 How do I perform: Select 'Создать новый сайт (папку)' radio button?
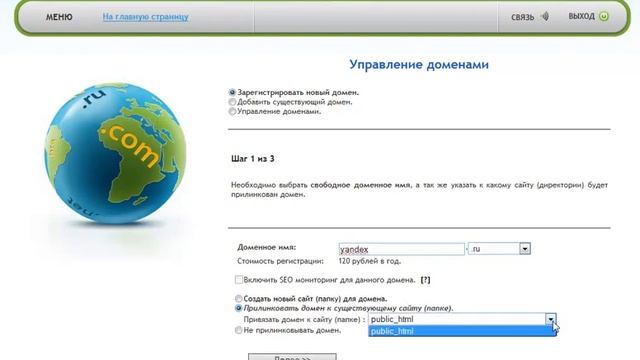[x=239, y=299]
